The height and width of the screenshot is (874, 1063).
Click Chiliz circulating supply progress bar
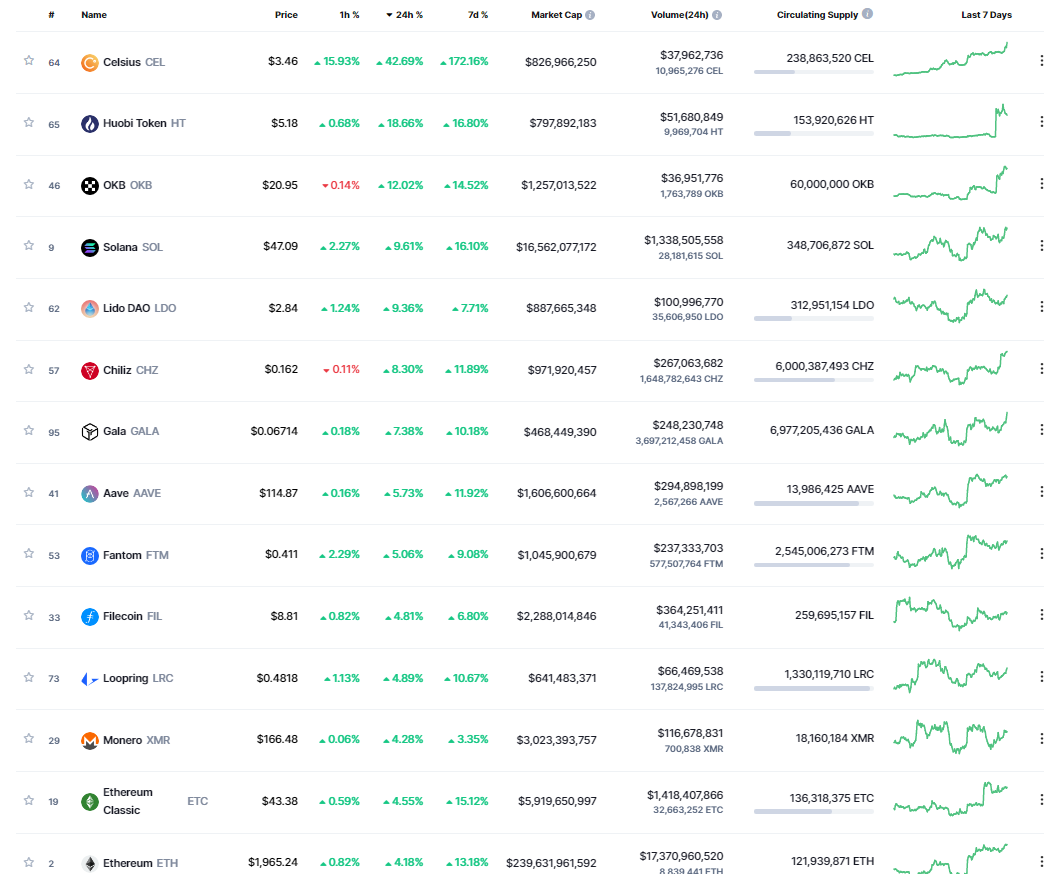click(813, 380)
